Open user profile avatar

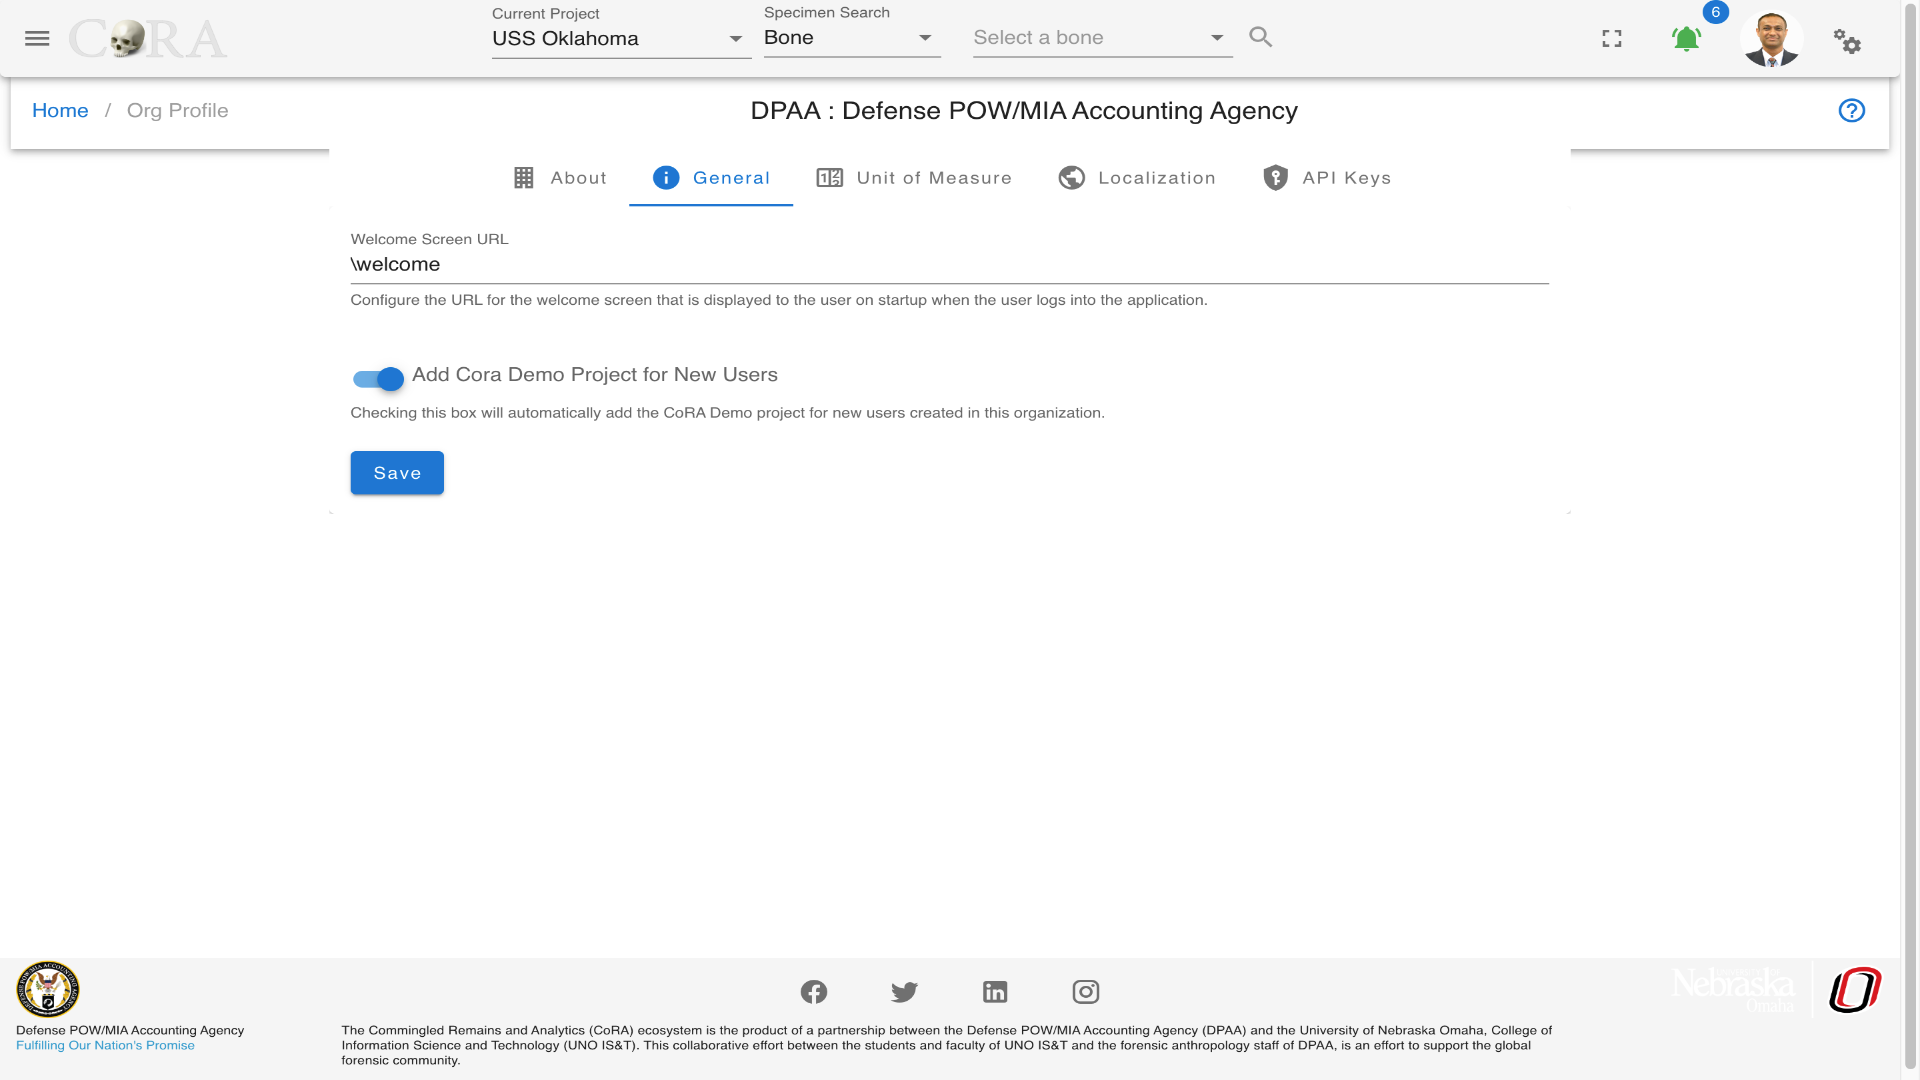point(1772,39)
